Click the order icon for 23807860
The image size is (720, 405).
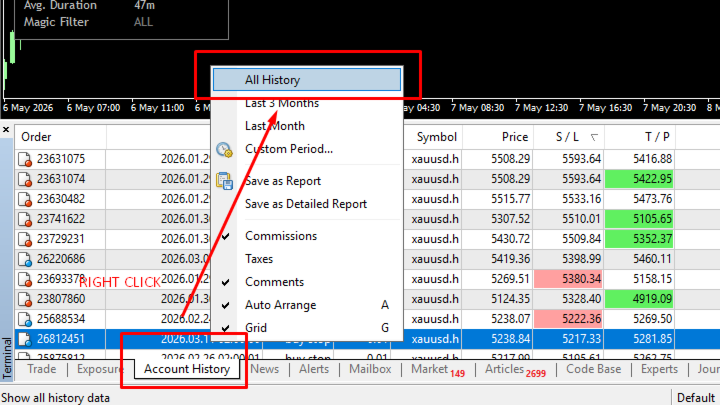pos(25,299)
